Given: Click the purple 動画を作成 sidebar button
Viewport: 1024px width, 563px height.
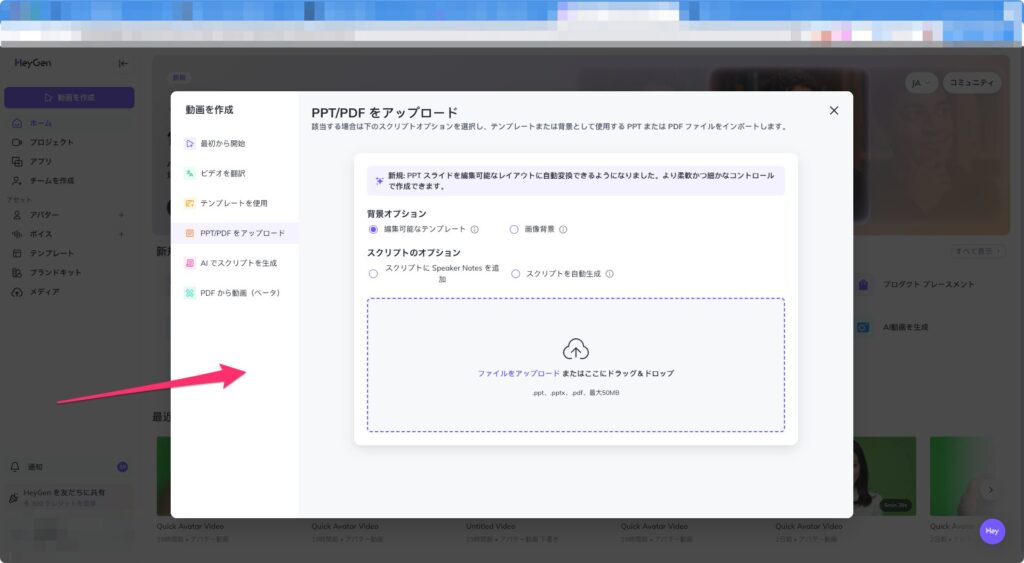Looking at the screenshot, I should click(x=69, y=97).
